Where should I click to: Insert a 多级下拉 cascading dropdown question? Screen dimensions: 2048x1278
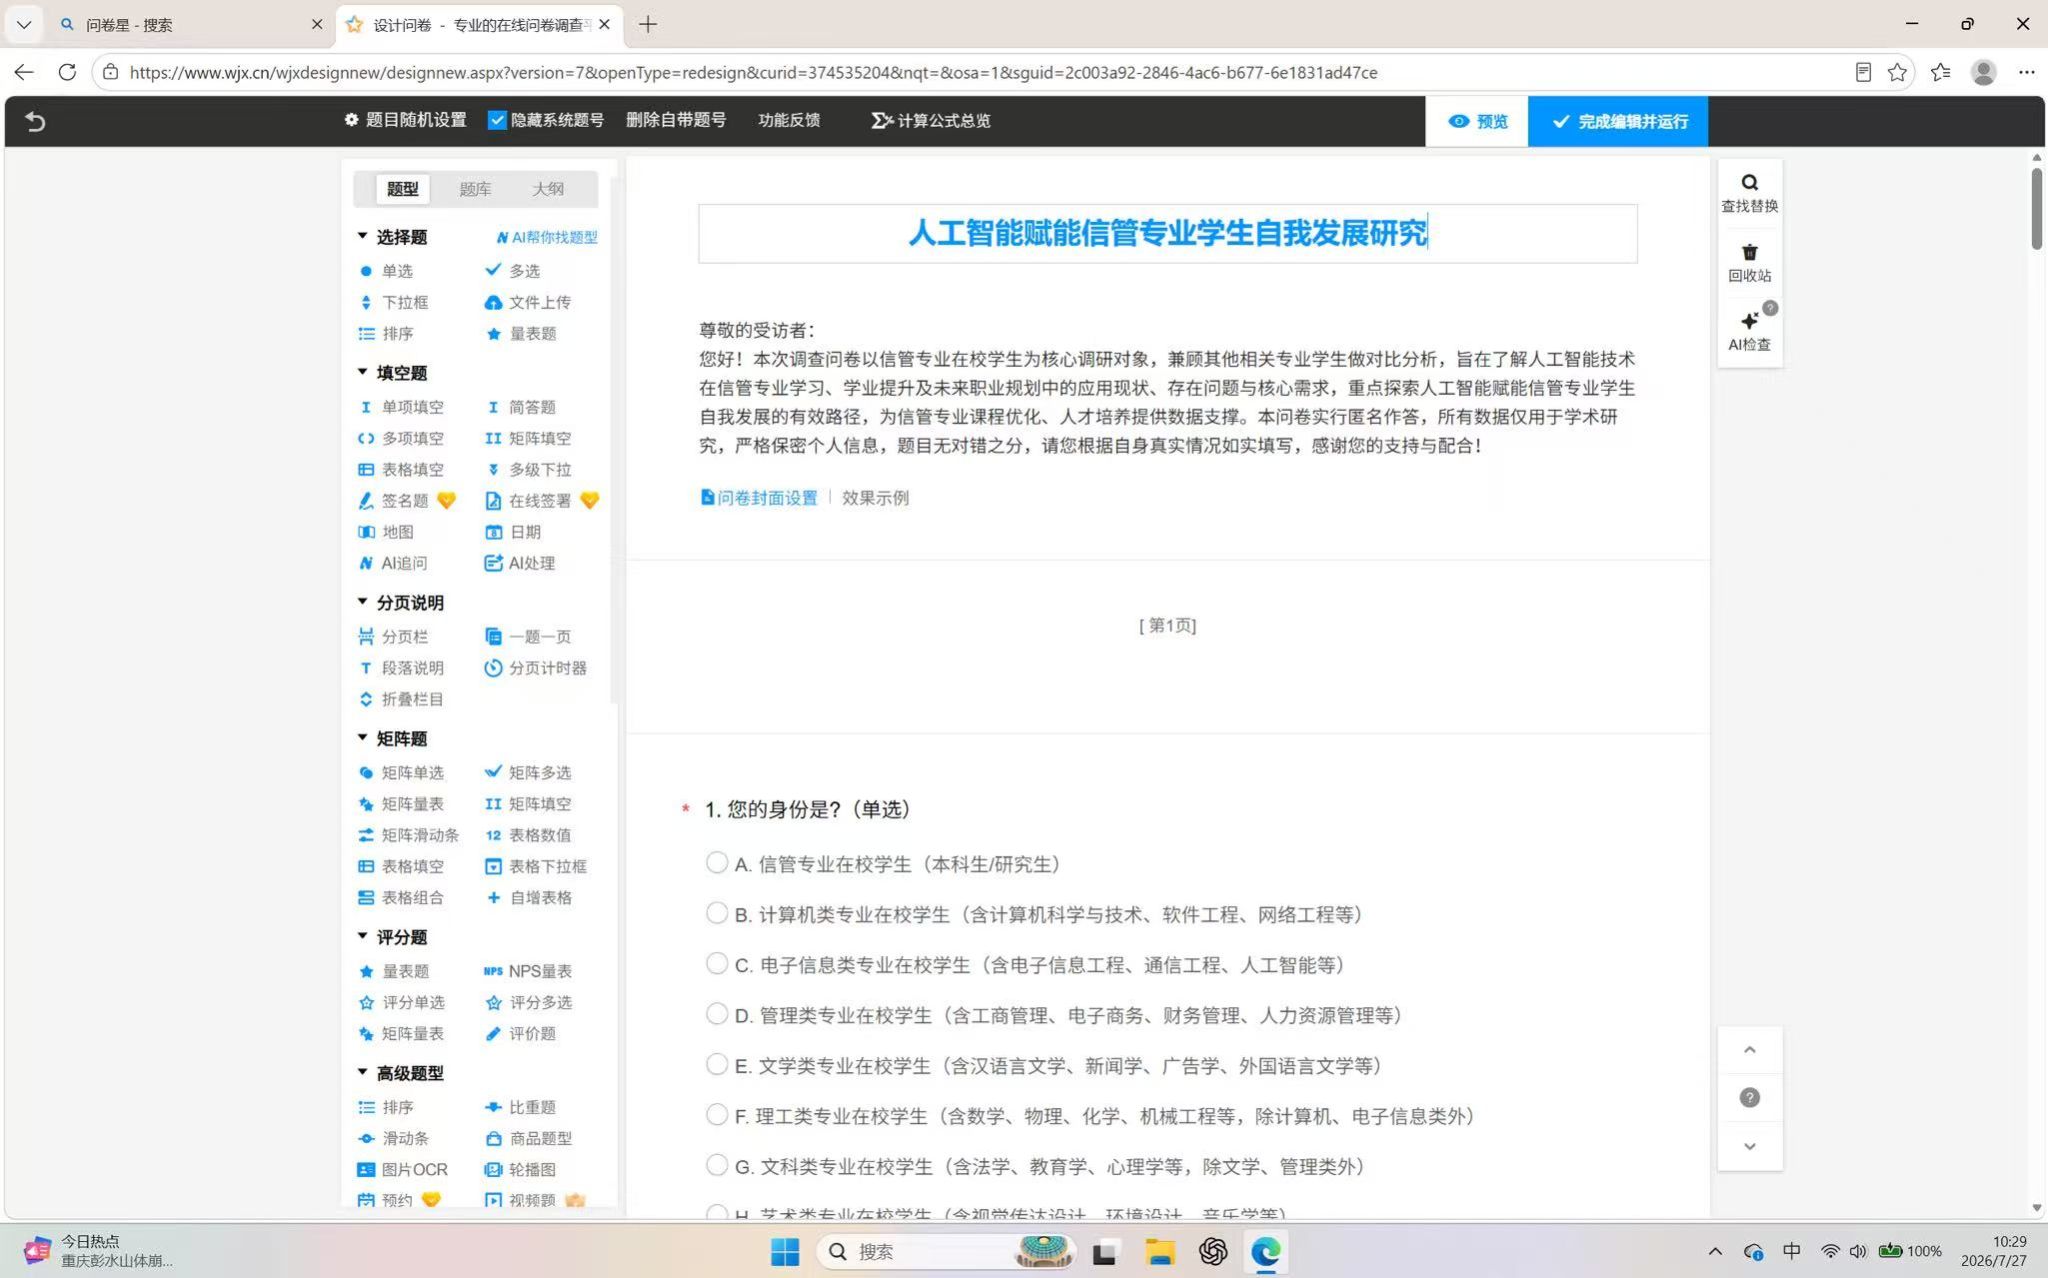(528, 469)
